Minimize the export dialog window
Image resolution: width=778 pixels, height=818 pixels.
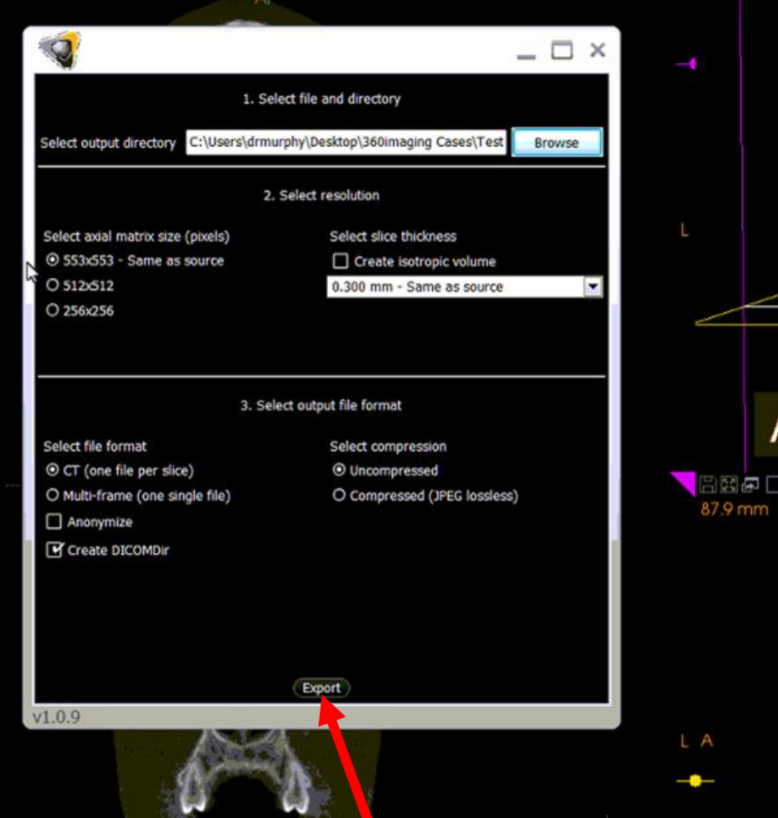526,56
